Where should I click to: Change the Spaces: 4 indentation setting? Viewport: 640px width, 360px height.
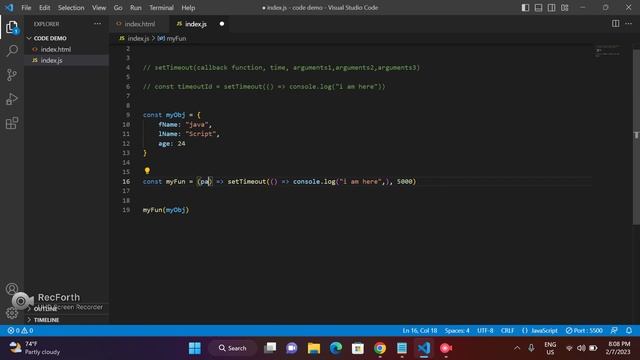tap(457, 331)
